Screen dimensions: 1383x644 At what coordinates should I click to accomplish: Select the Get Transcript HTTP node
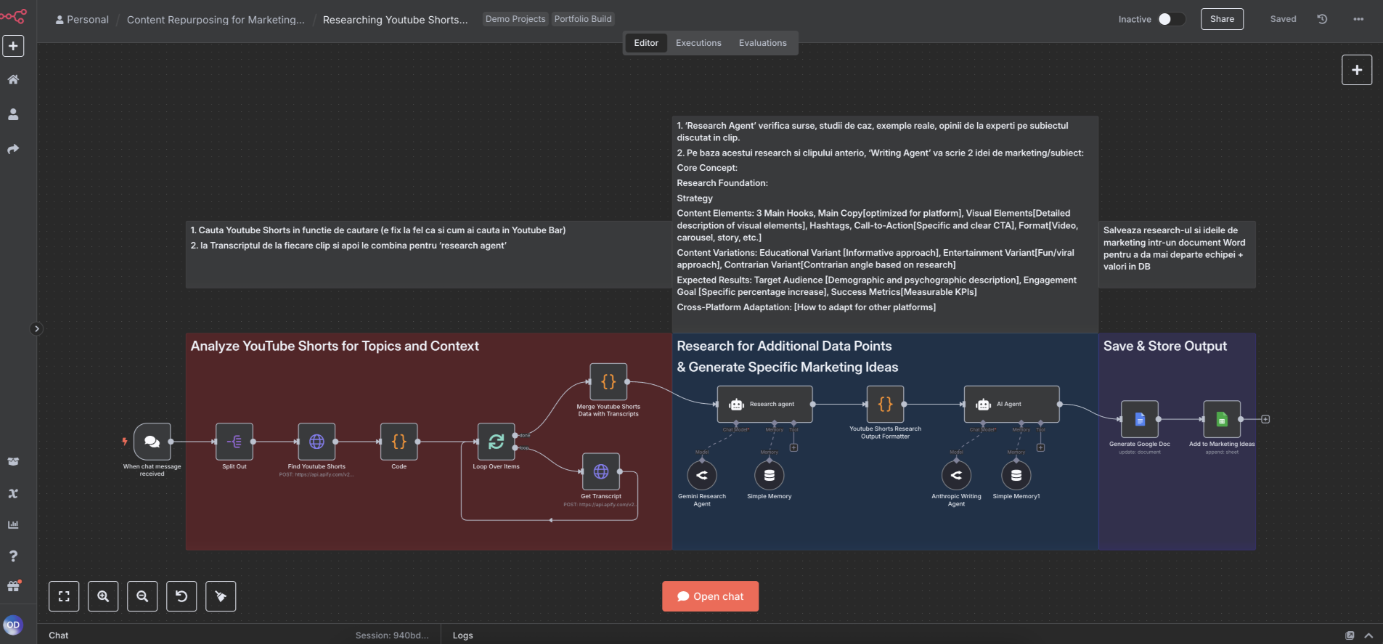(x=600, y=472)
